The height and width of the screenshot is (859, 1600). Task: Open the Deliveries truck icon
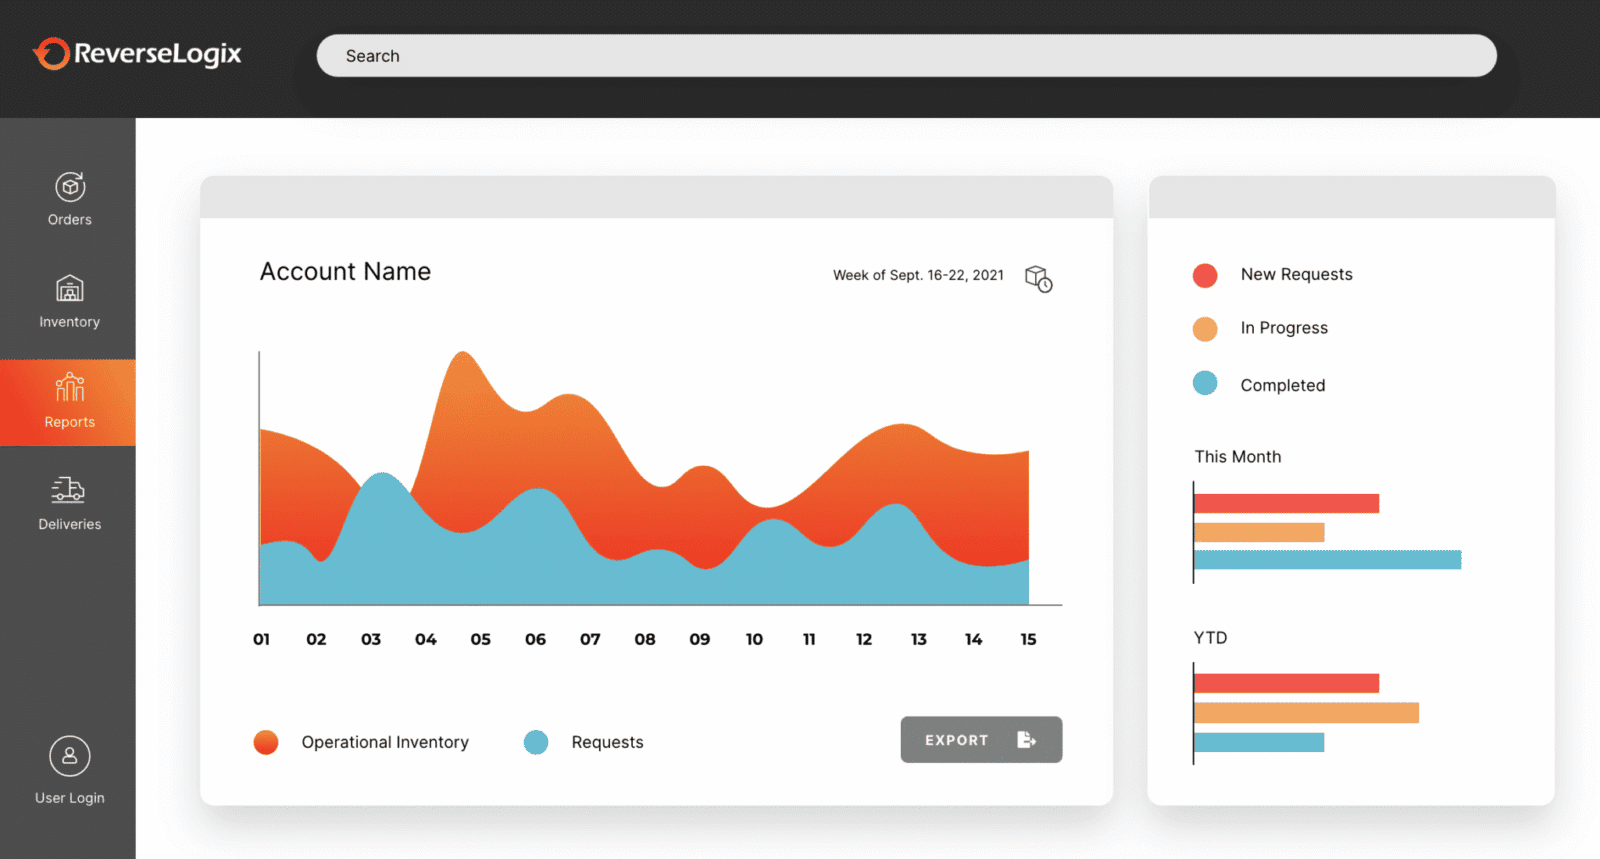click(68, 489)
